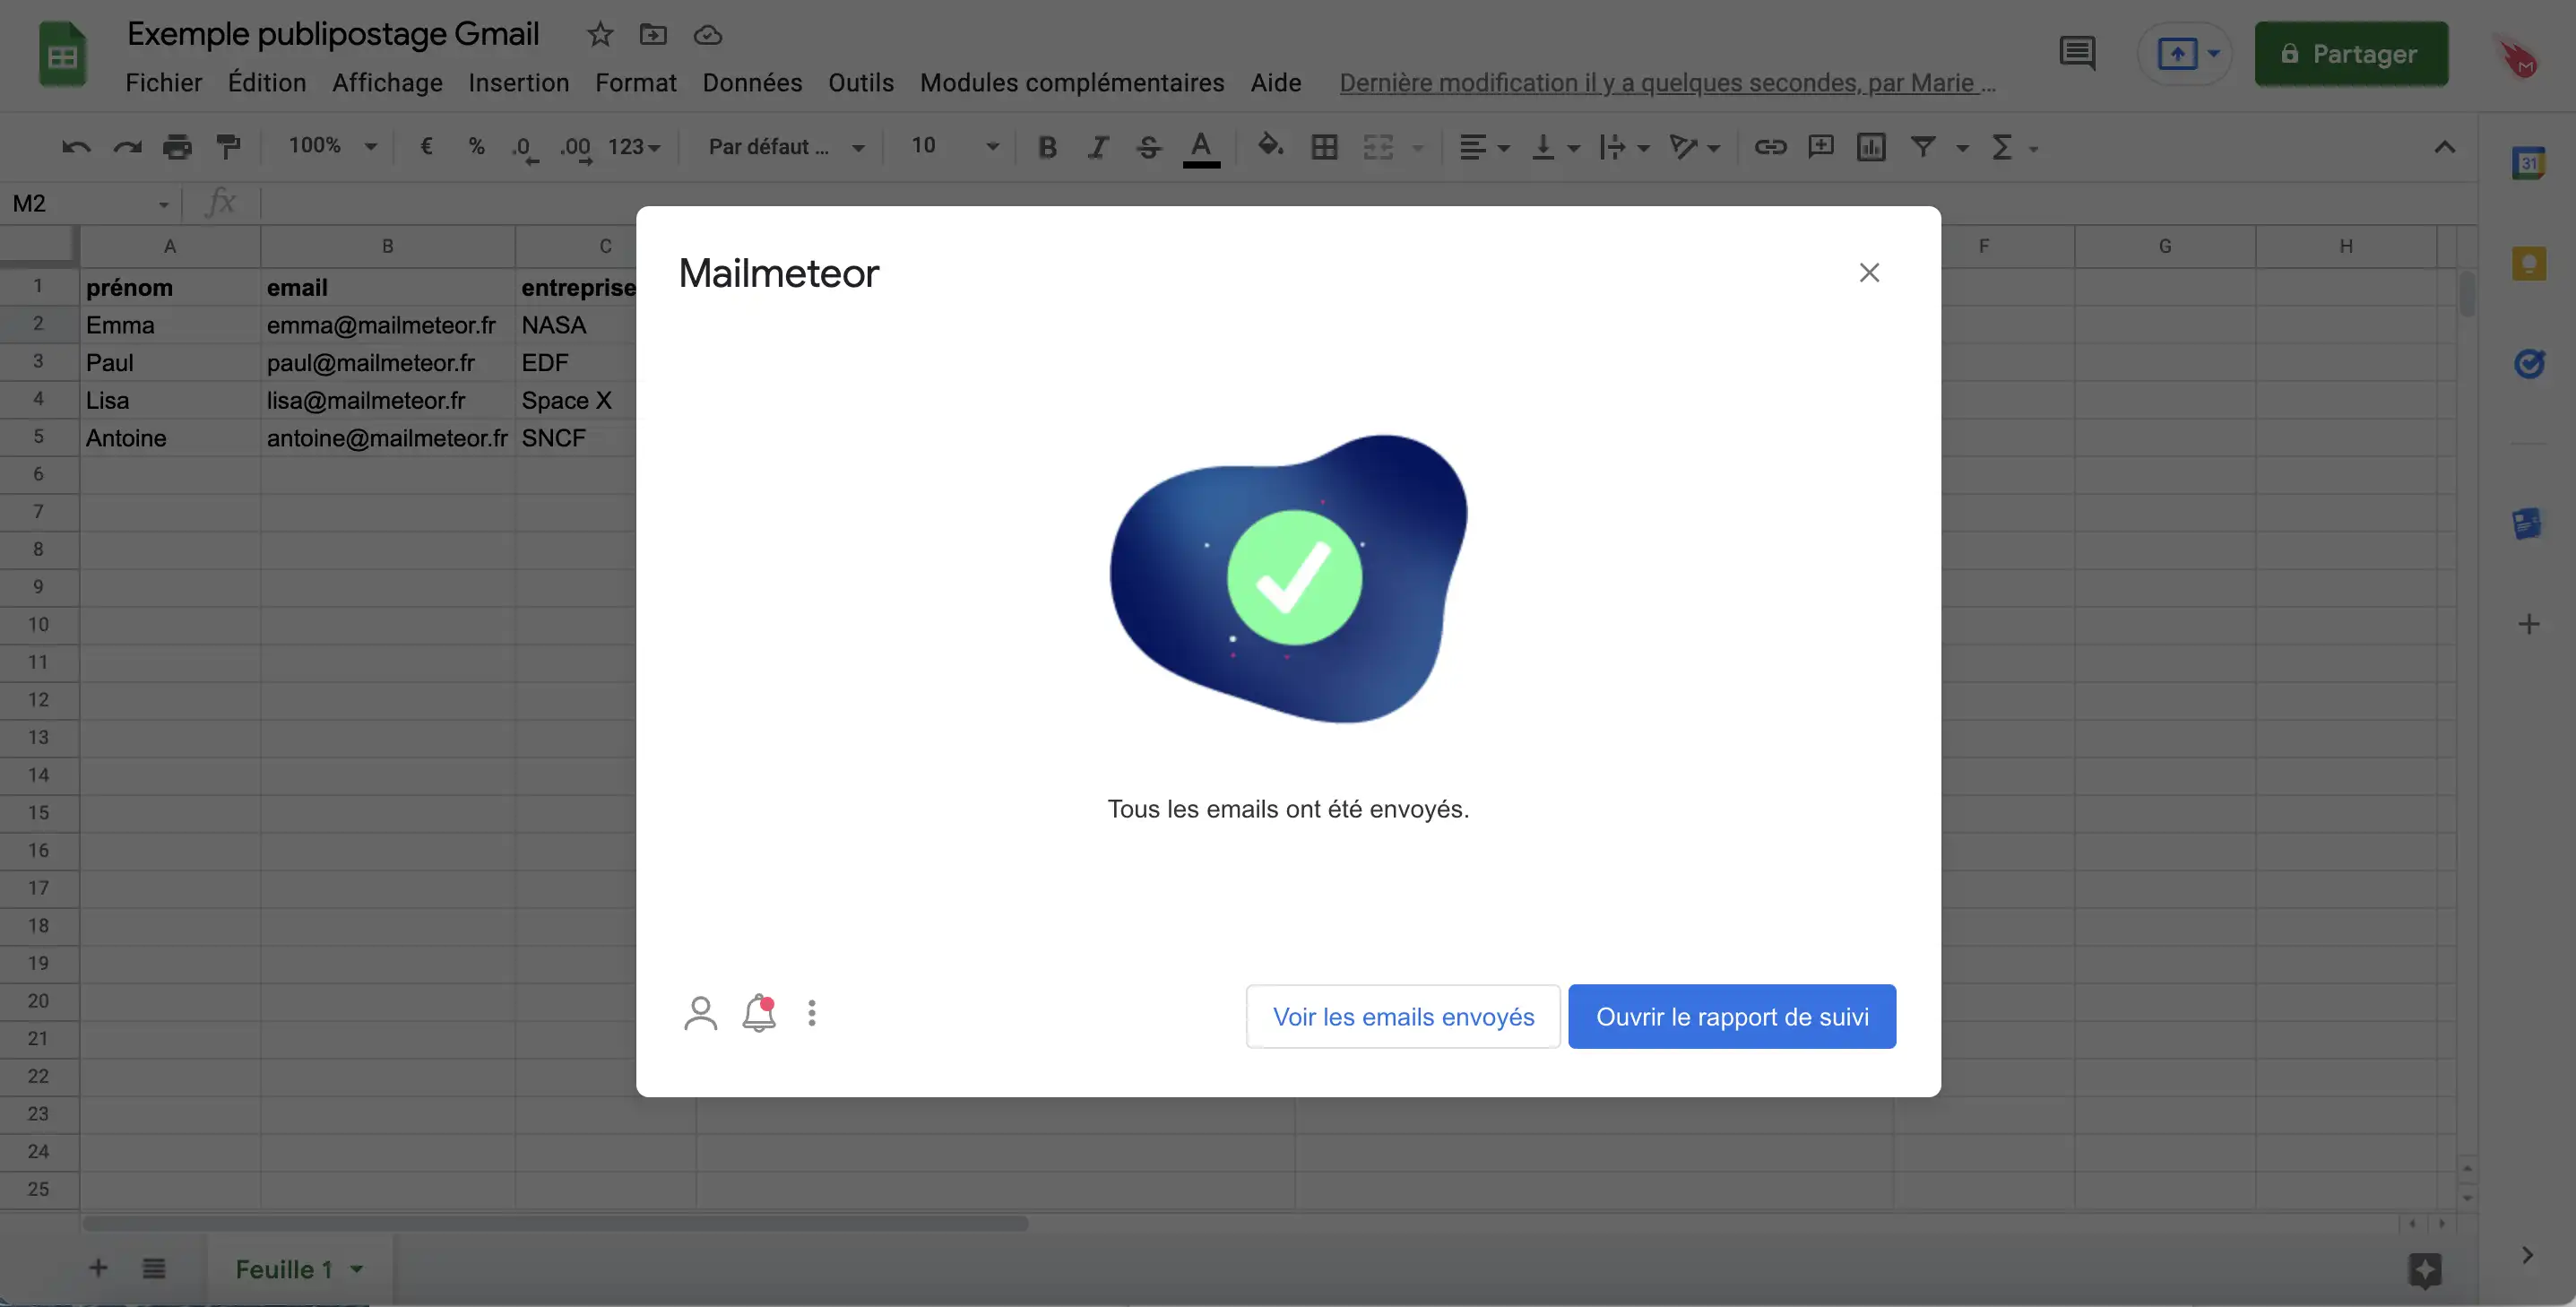The width and height of the screenshot is (2576, 1307).
Task: Increase decimal places button
Action: [x=576, y=149]
